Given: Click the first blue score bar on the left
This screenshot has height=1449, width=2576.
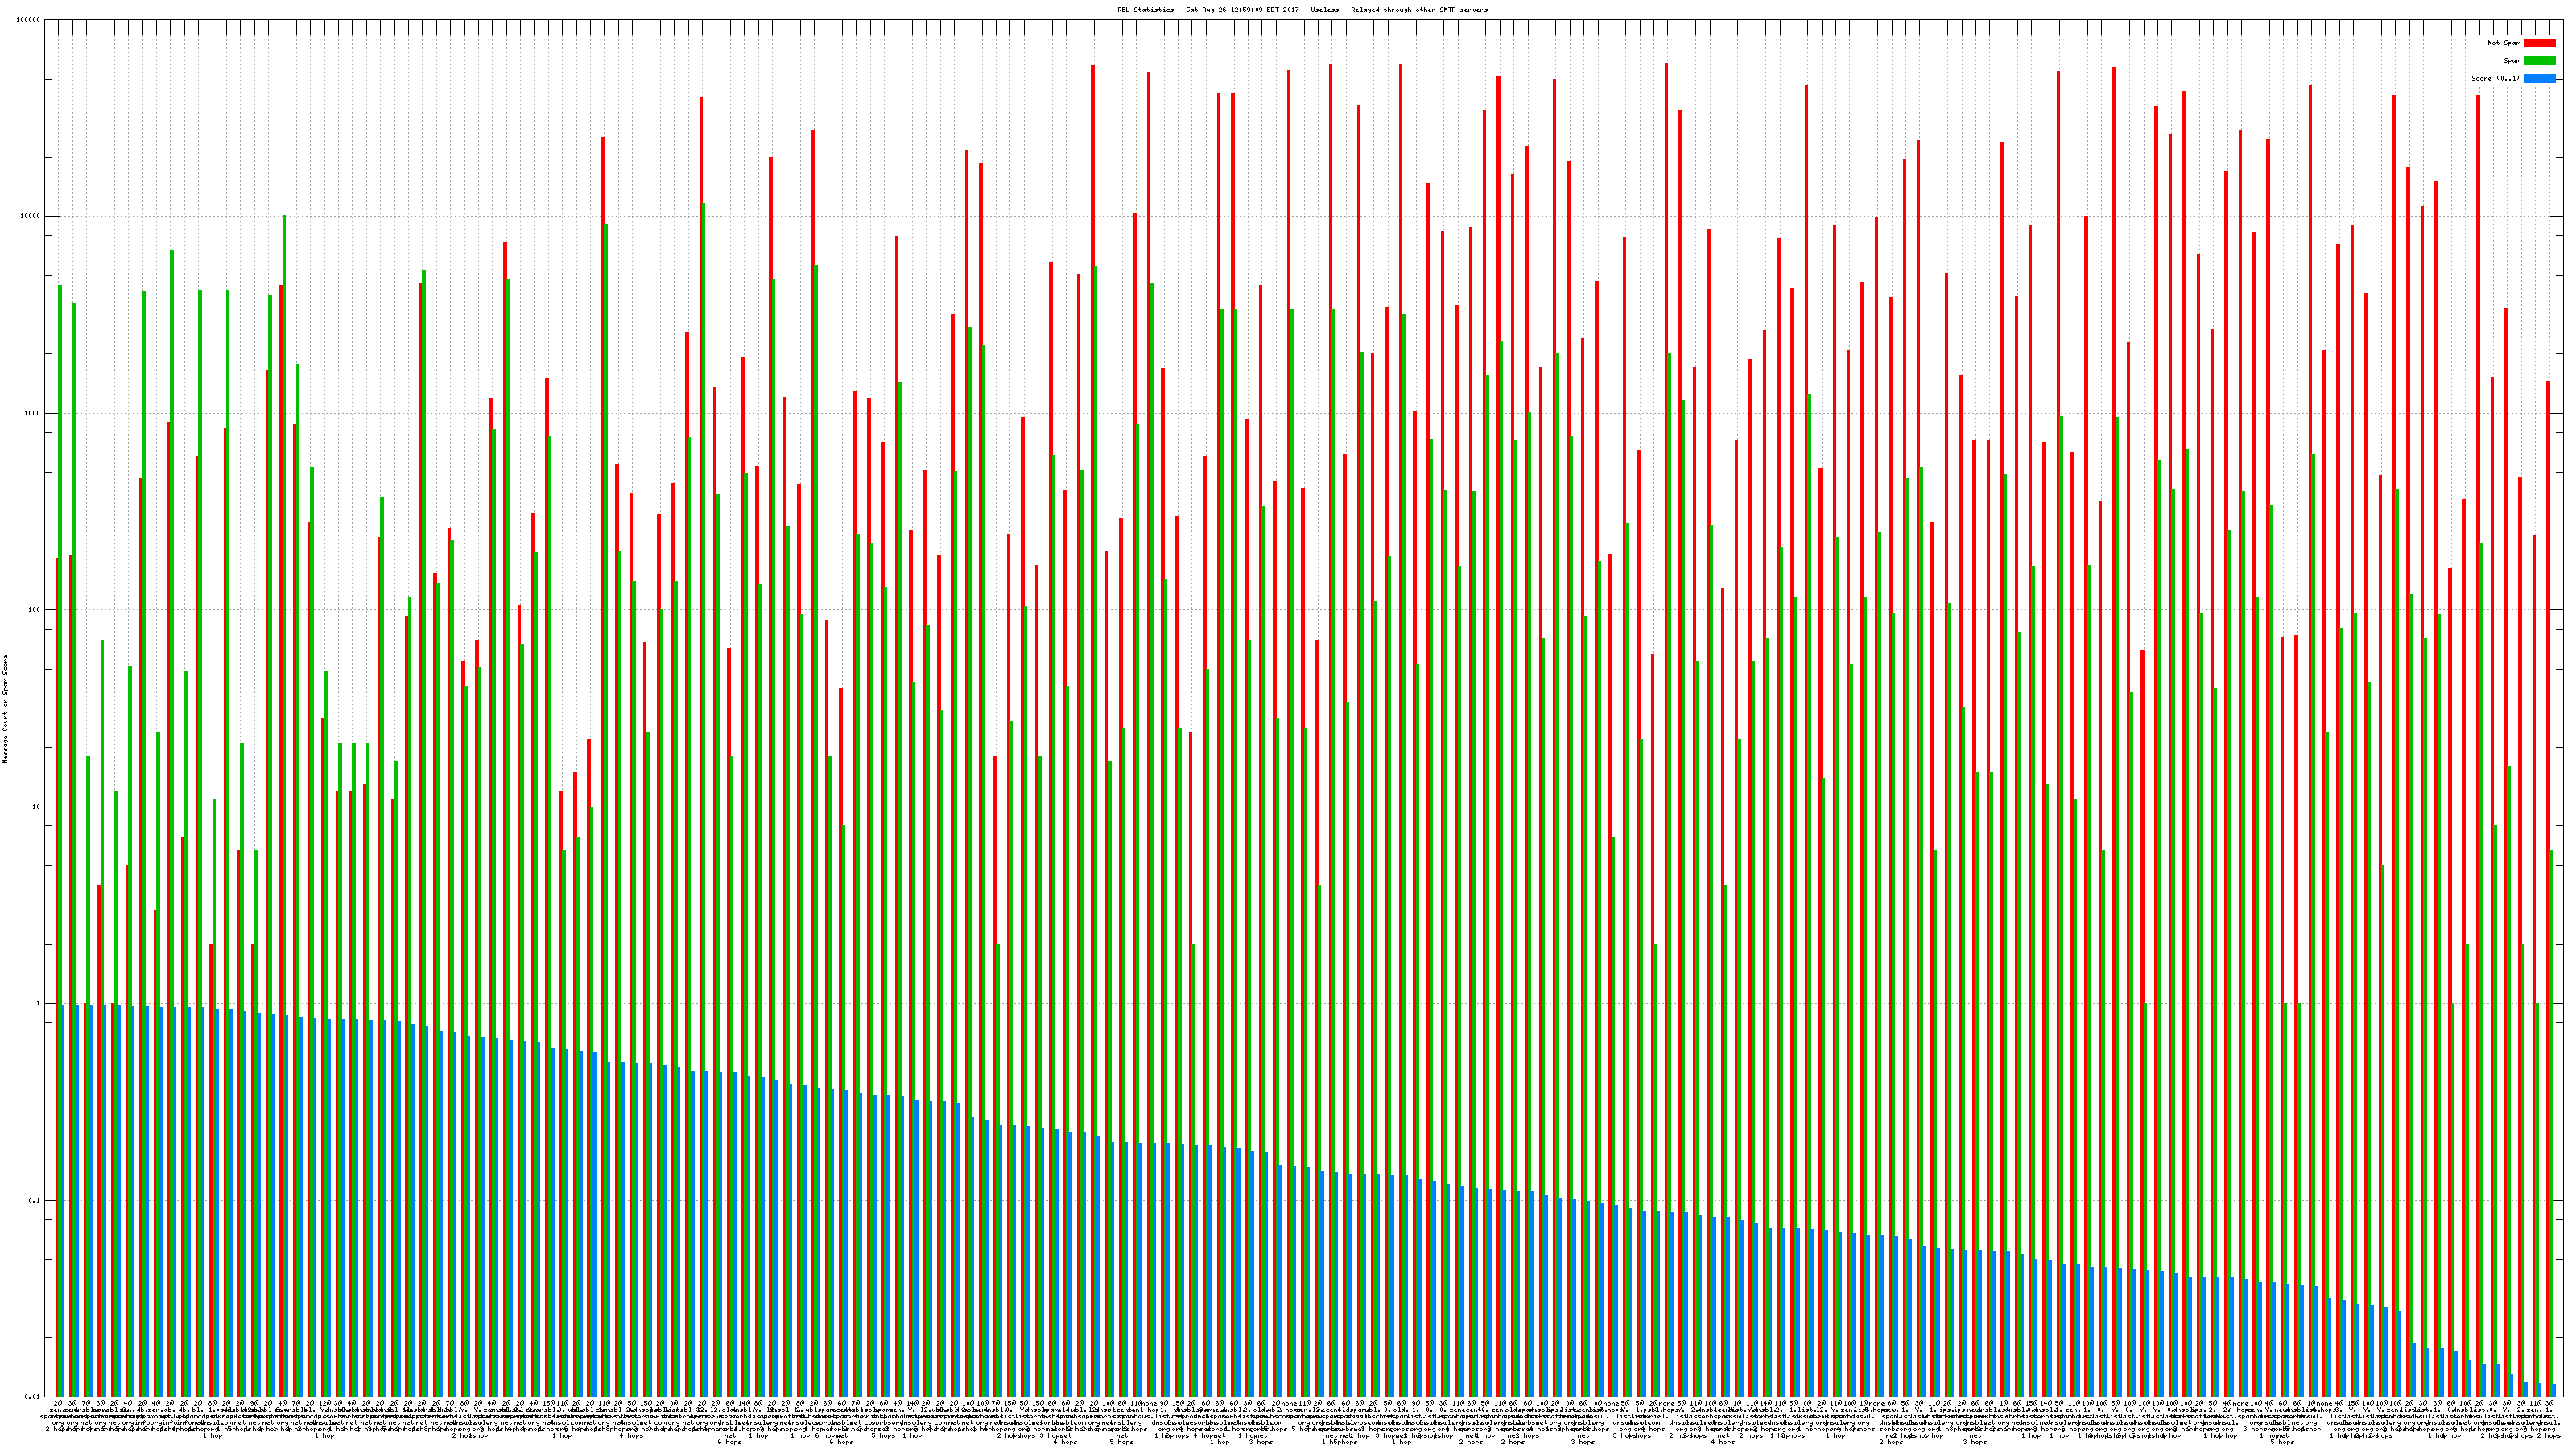Looking at the screenshot, I should tap(63, 1200).
